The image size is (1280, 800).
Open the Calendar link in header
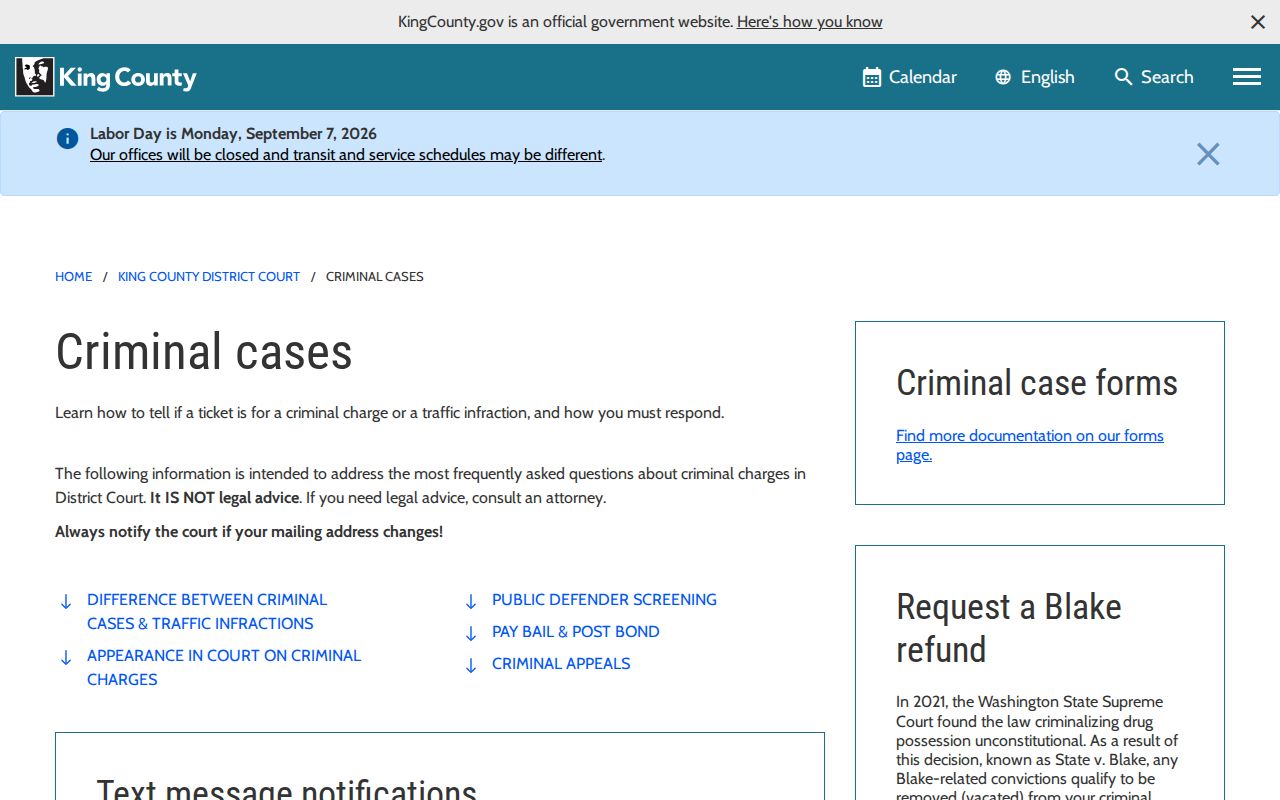(910, 77)
